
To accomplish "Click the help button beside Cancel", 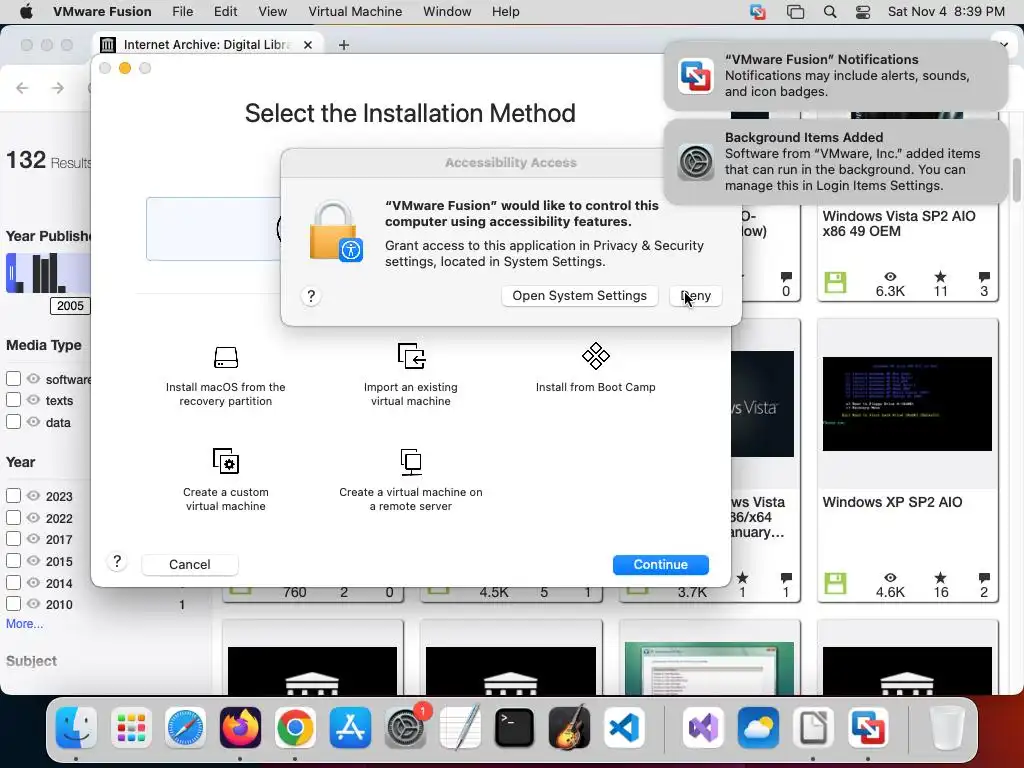I will [x=117, y=562].
